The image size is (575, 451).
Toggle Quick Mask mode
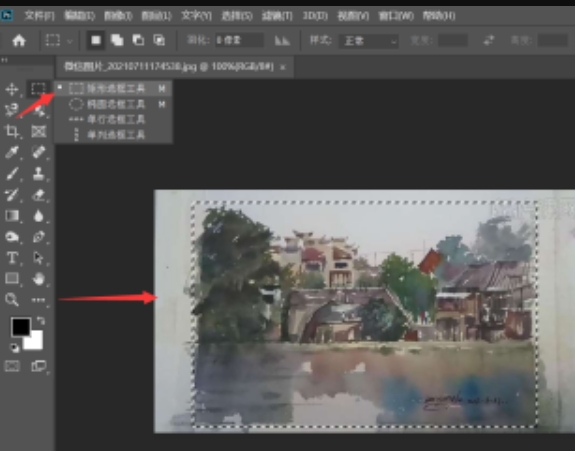[12, 366]
